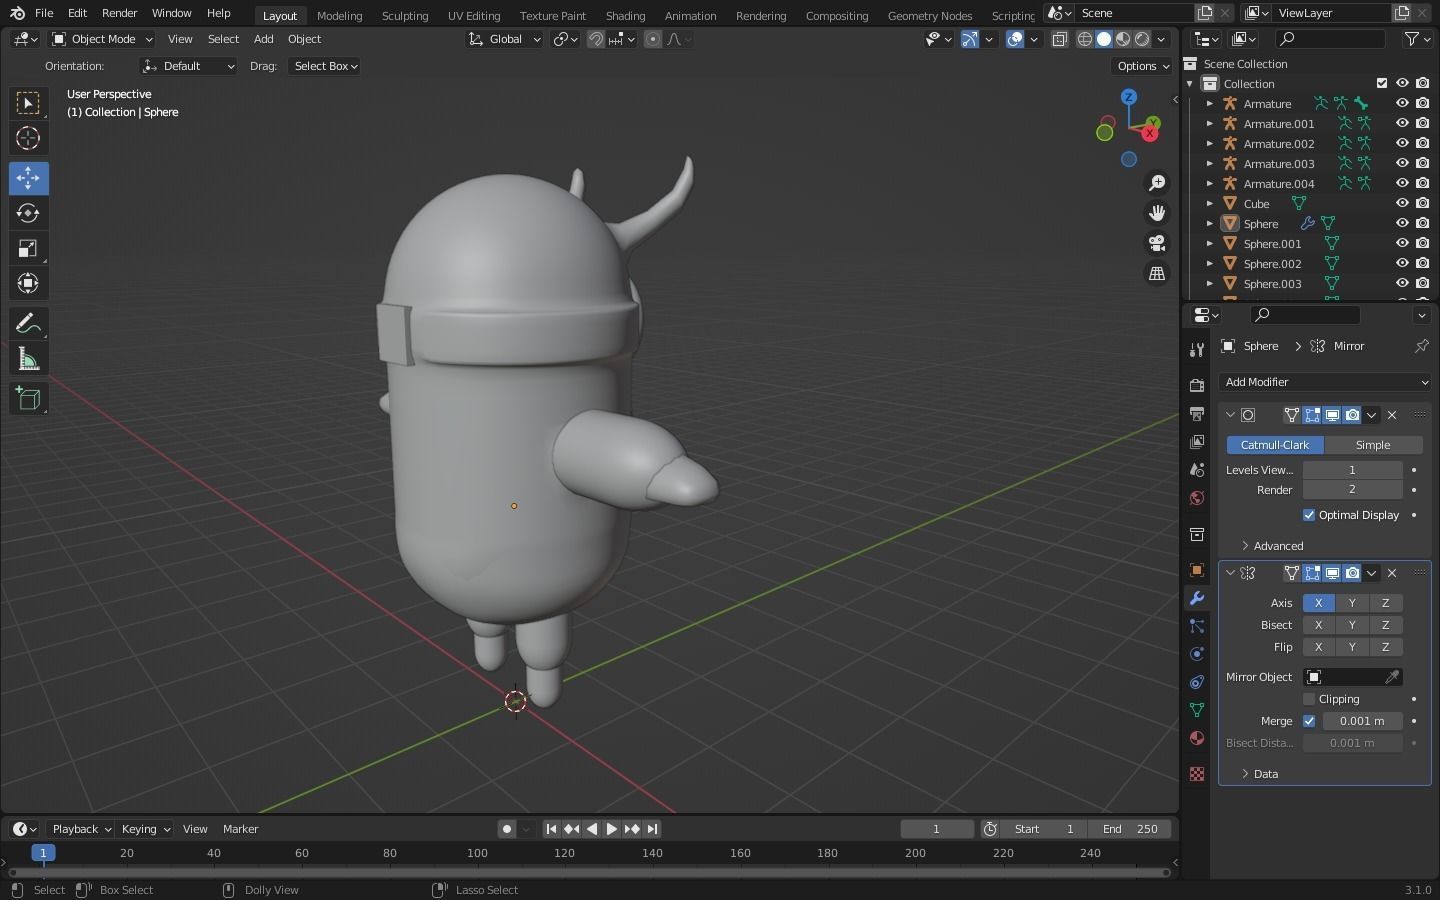Remove the Mirror modifier with X

coord(1392,573)
